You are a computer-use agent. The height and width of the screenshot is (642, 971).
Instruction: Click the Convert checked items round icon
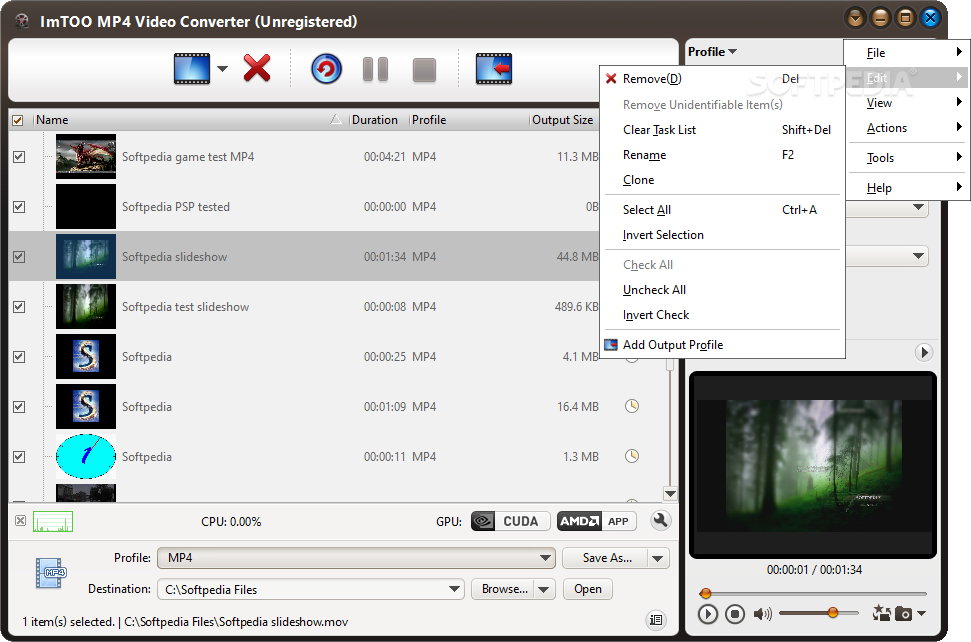pos(326,69)
